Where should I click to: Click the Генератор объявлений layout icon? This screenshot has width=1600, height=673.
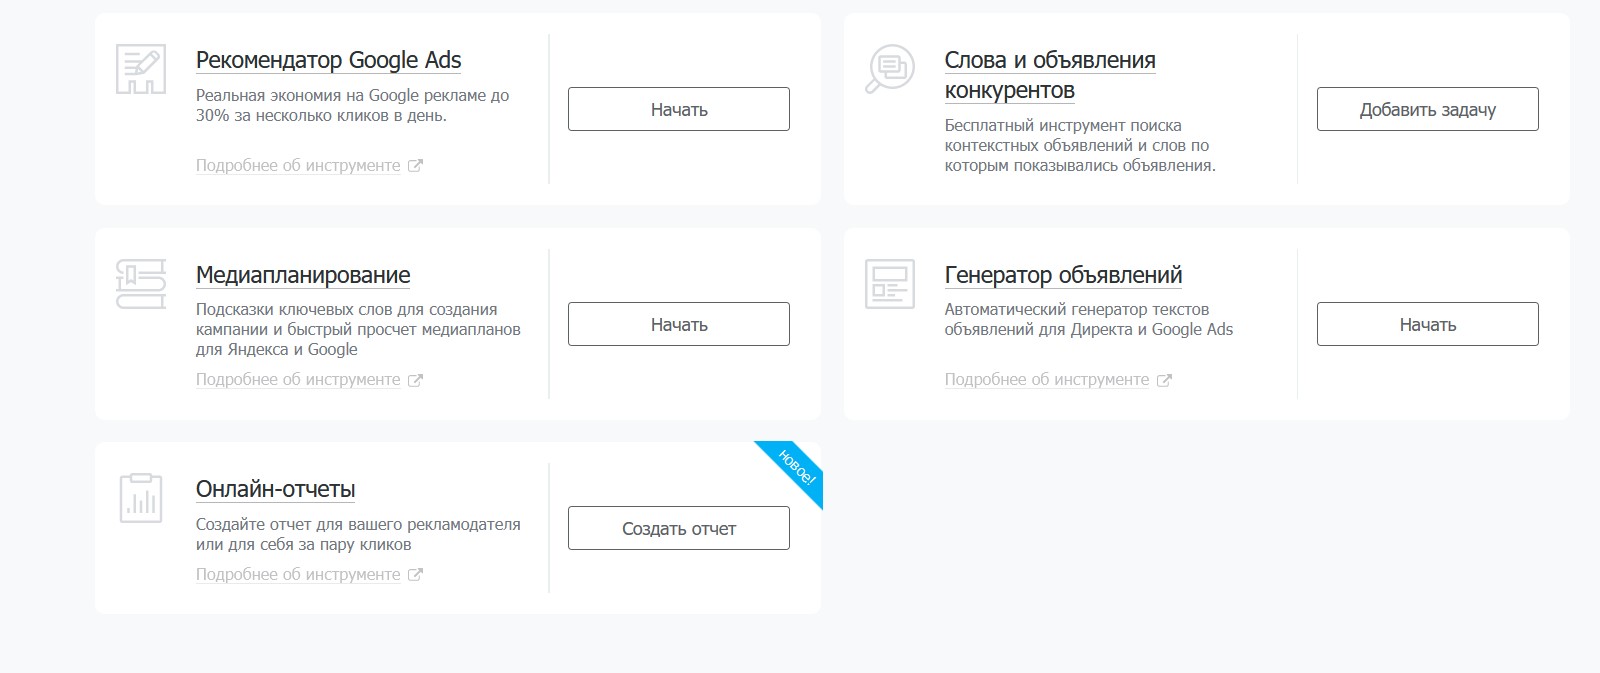tap(889, 284)
